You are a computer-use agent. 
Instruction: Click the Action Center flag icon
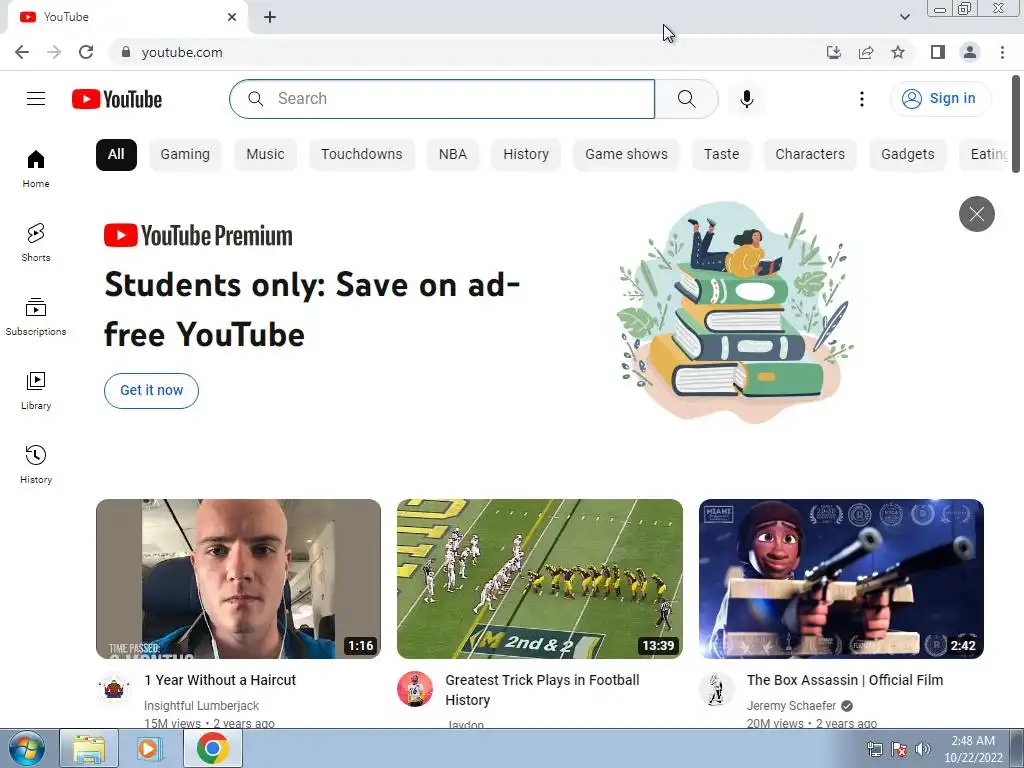(x=899, y=749)
